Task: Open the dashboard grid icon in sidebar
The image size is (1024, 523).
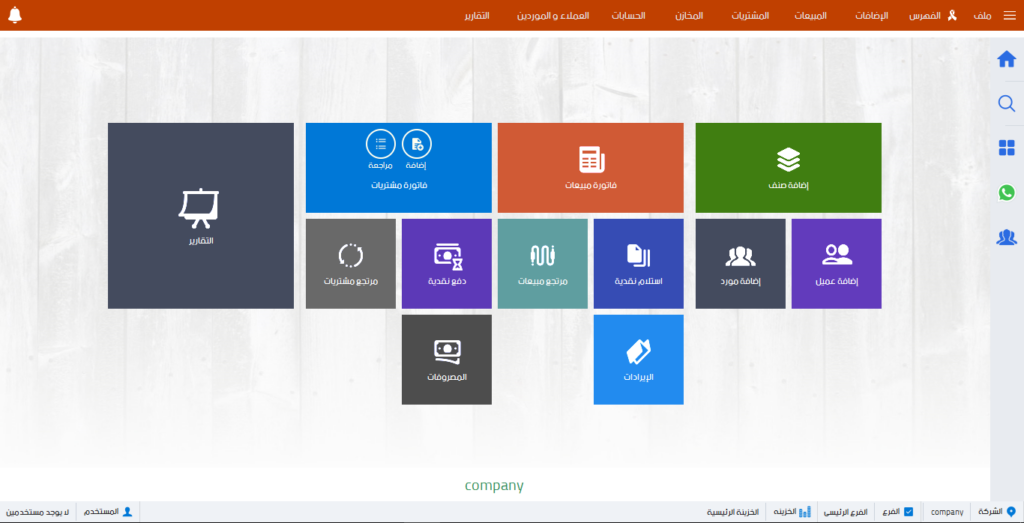Action: click(1007, 148)
